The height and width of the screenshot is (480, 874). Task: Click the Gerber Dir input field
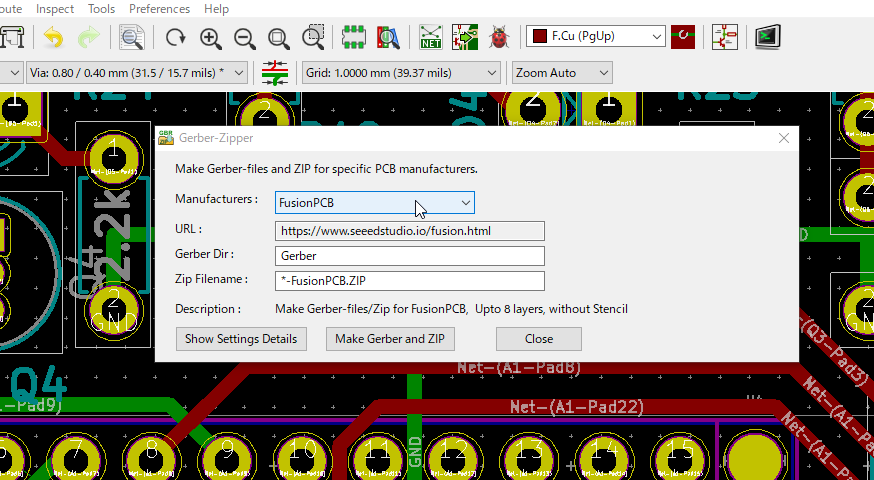coord(410,256)
